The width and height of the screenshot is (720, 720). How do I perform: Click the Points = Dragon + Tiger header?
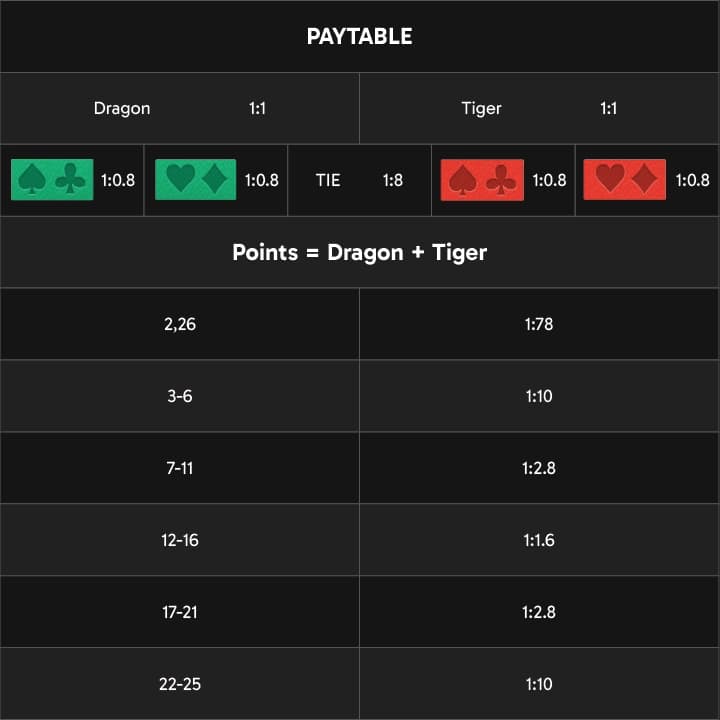tap(360, 252)
